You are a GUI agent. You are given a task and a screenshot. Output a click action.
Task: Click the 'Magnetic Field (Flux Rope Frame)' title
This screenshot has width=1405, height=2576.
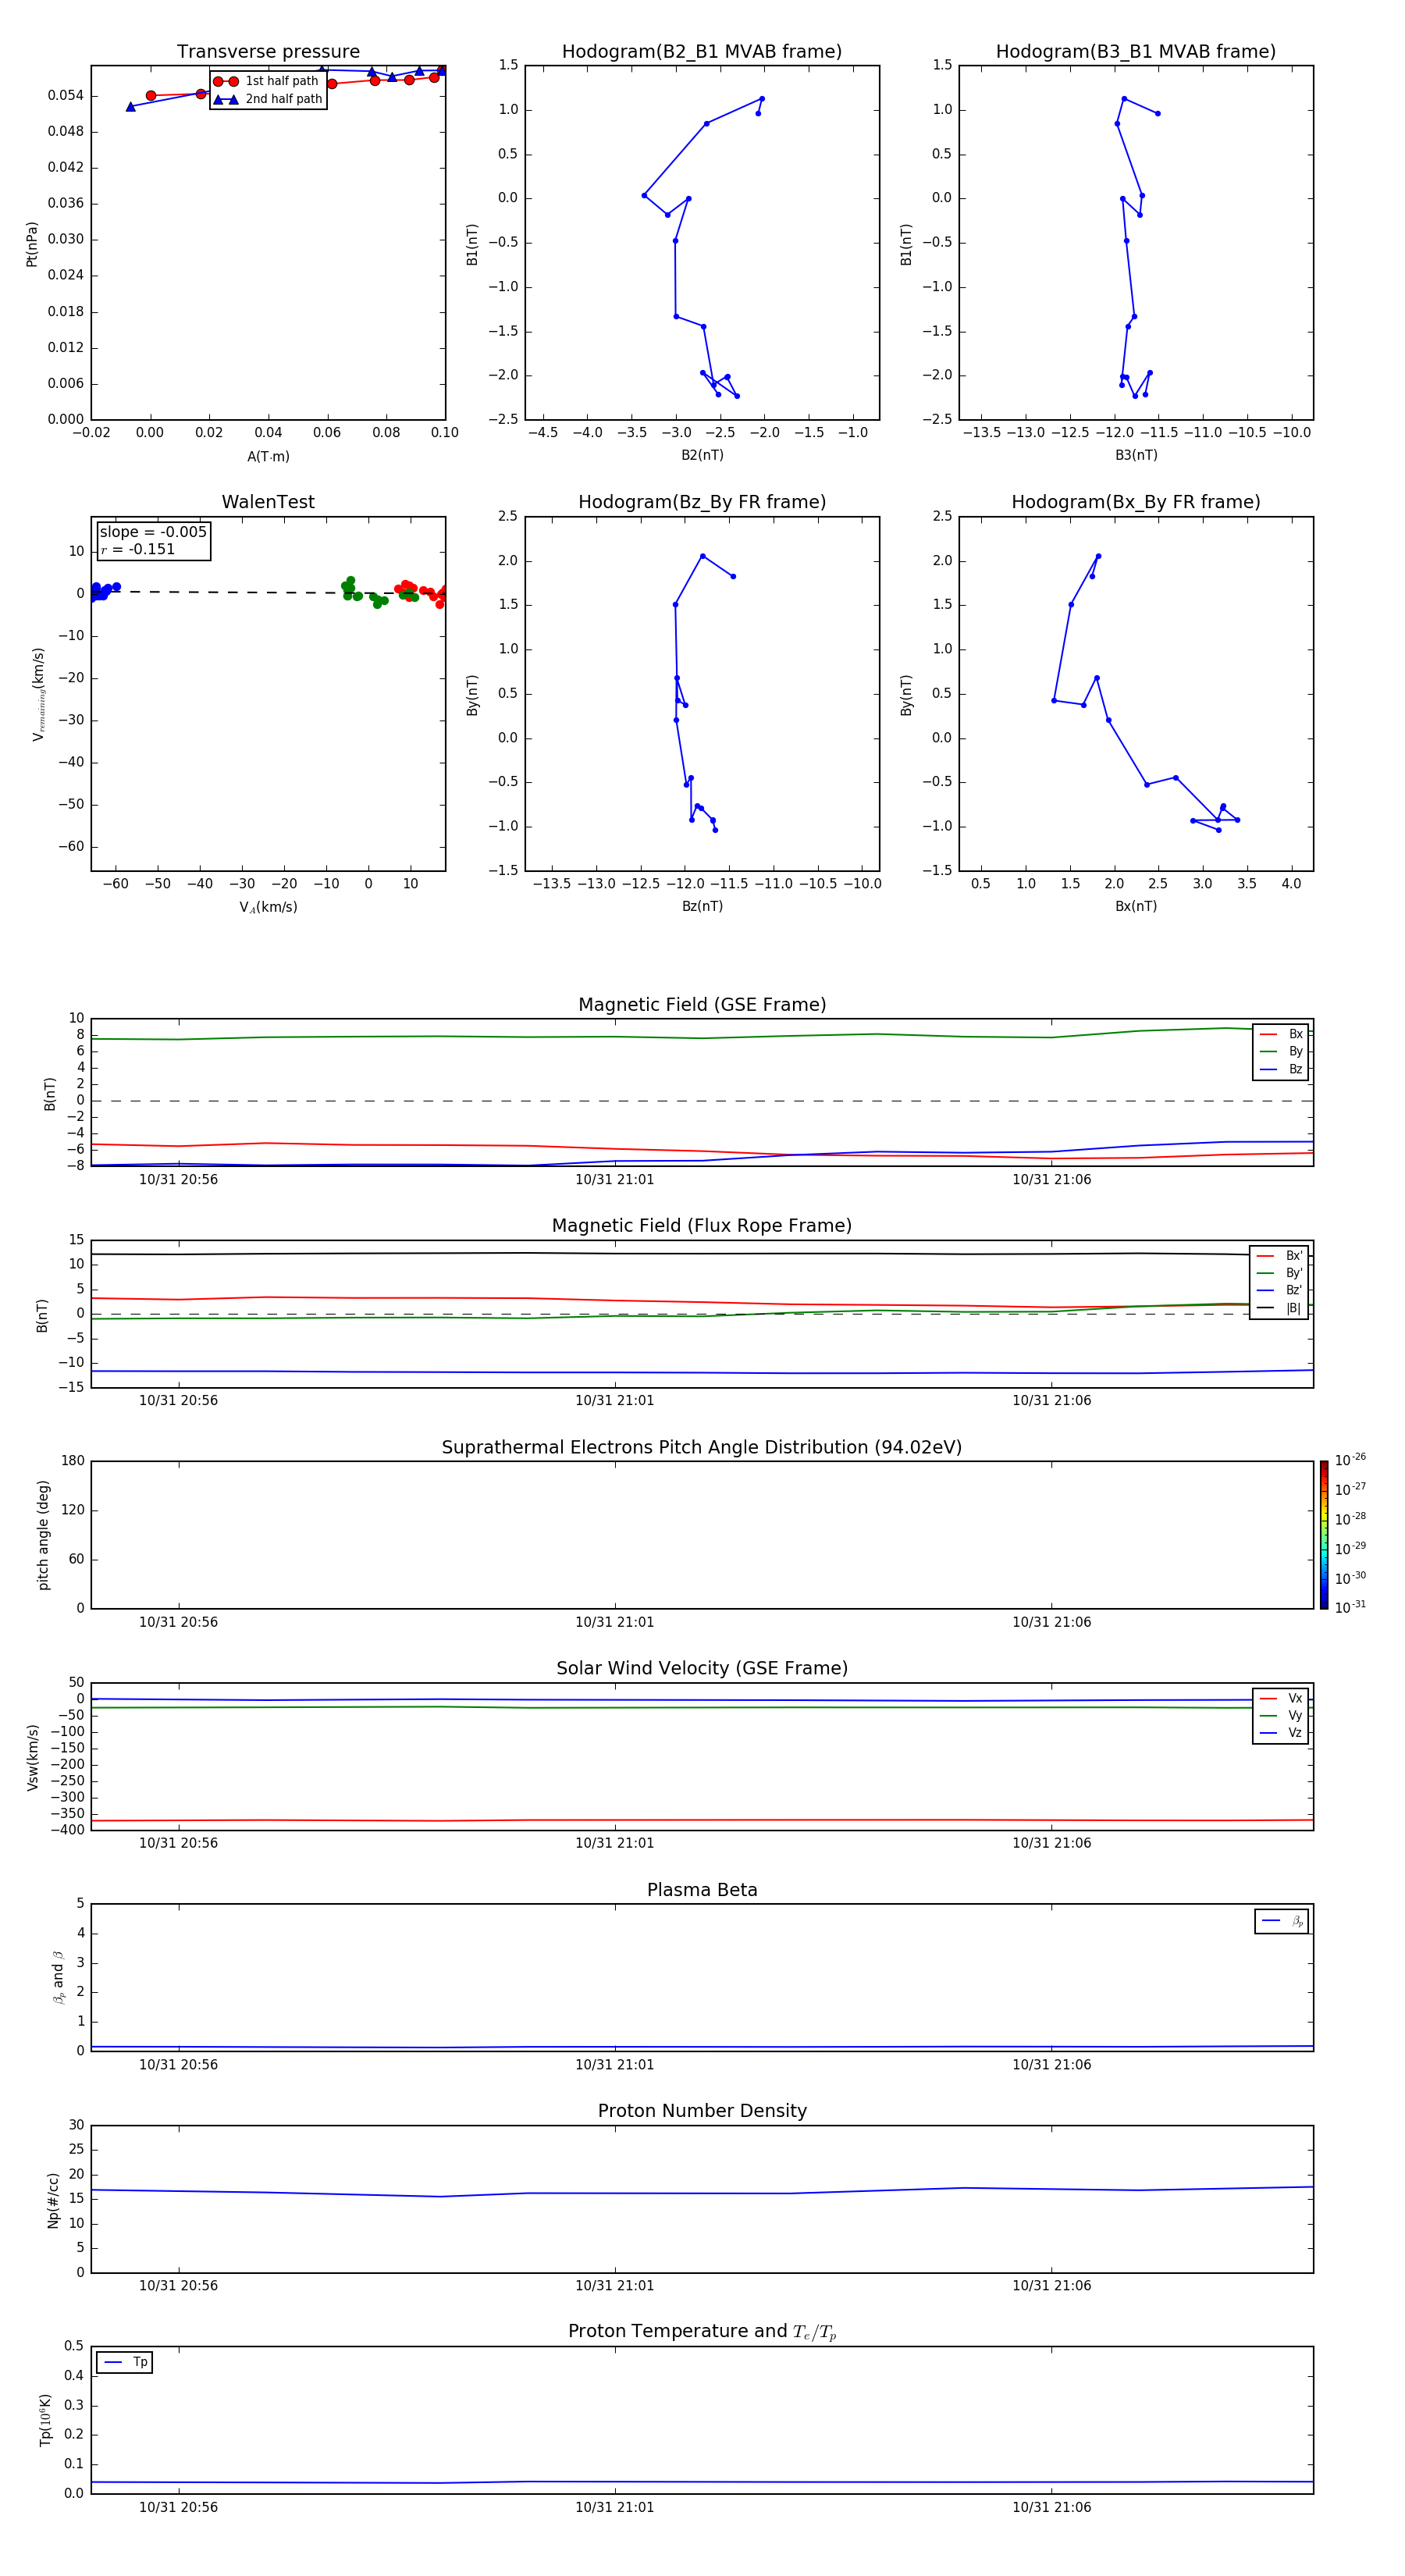[x=702, y=1226]
